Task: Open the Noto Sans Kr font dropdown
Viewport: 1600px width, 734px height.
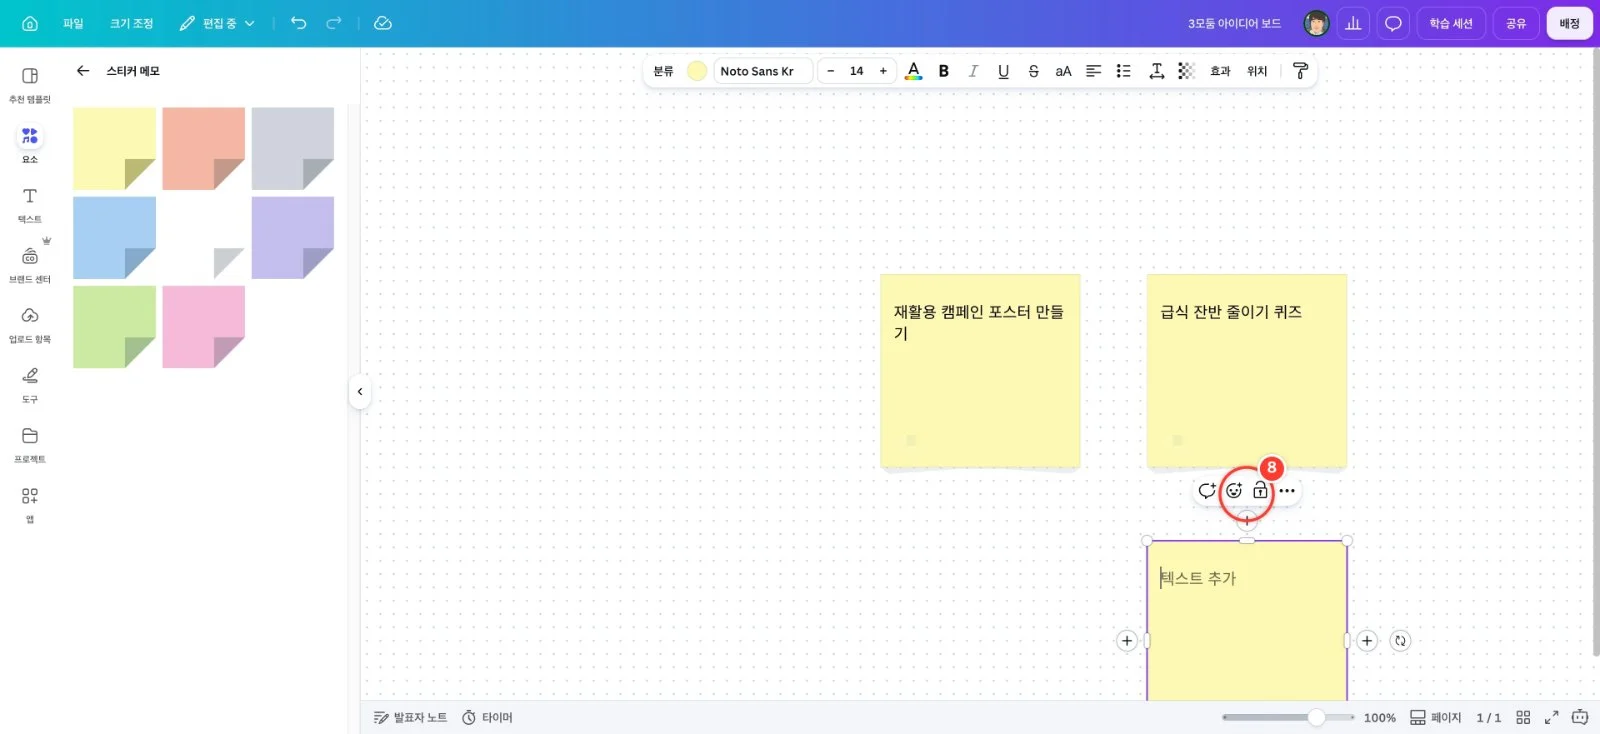Action: pyautogui.click(x=762, y=71)
